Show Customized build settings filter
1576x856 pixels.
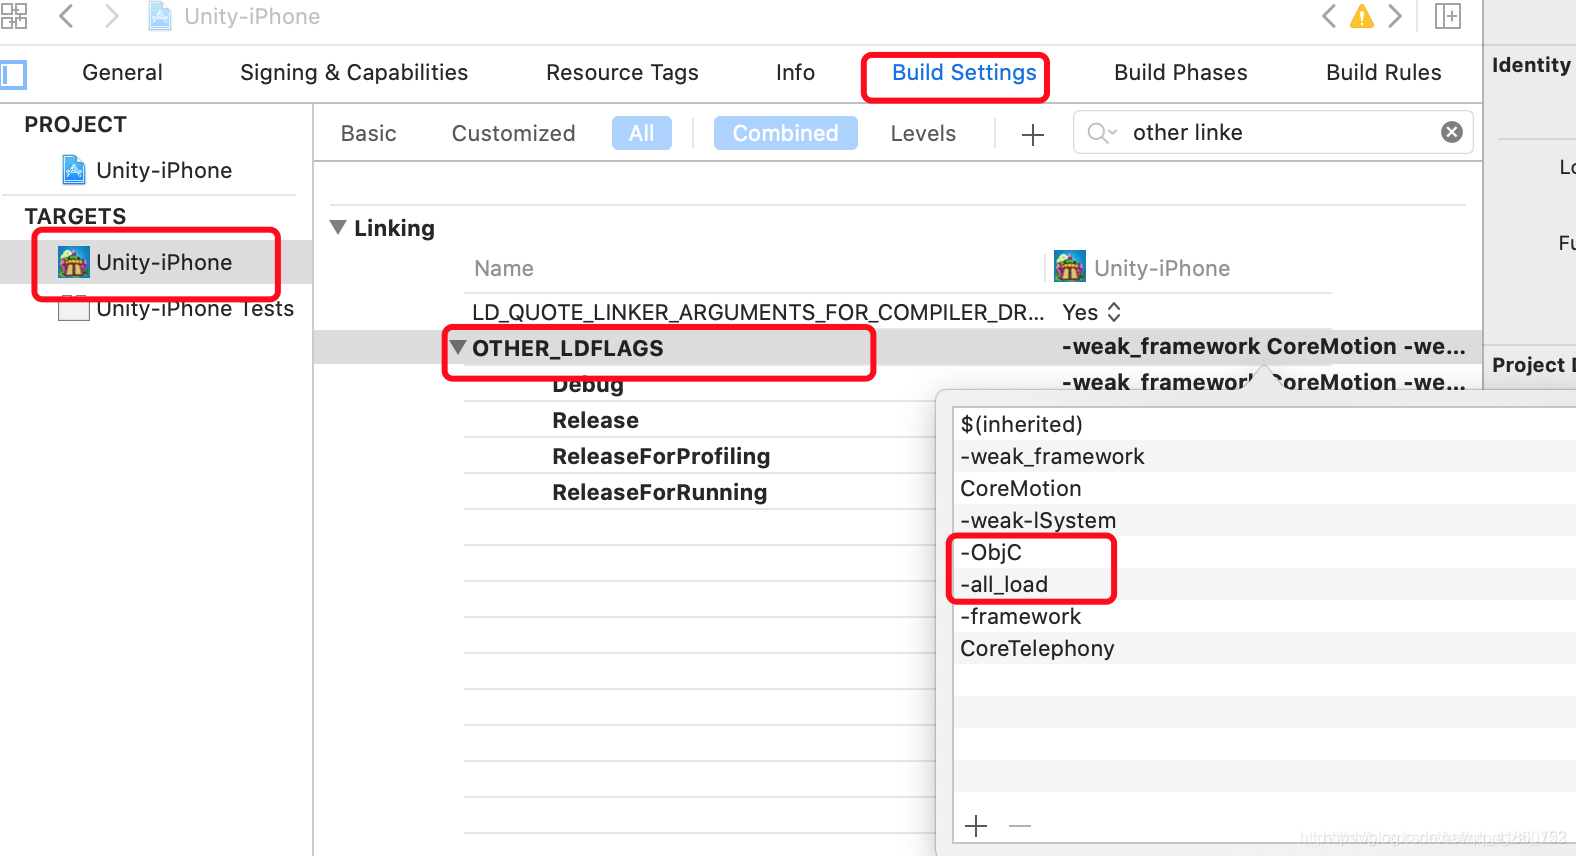tap(513, 134)
